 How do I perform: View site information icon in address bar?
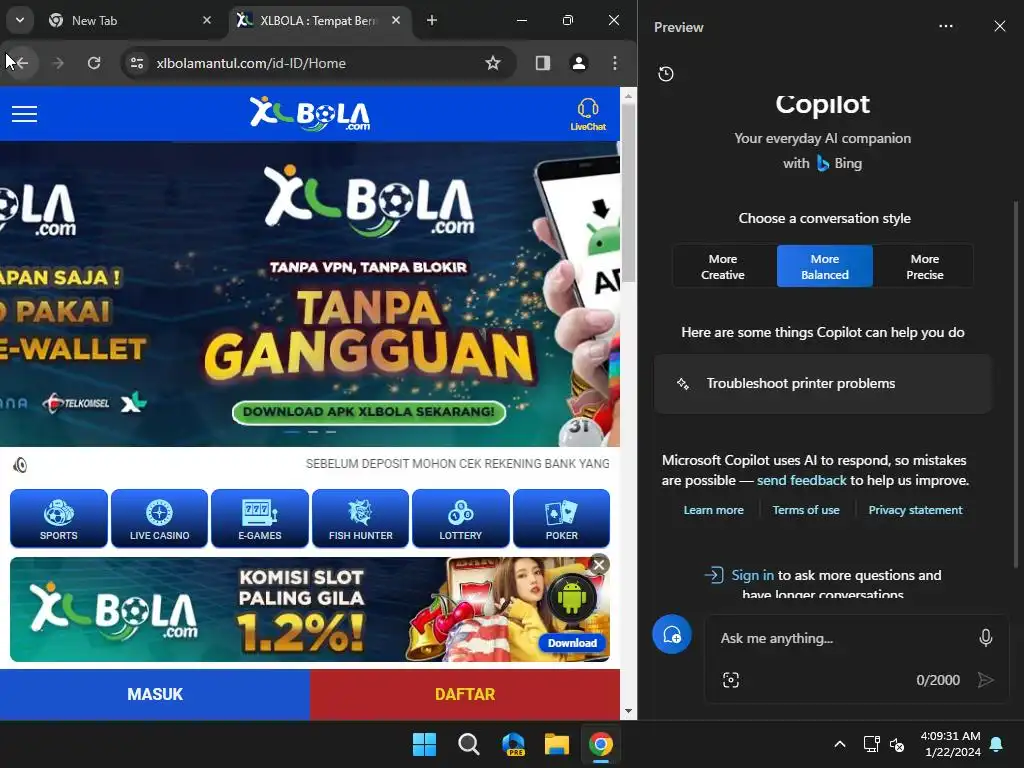[x=137, y=63]
